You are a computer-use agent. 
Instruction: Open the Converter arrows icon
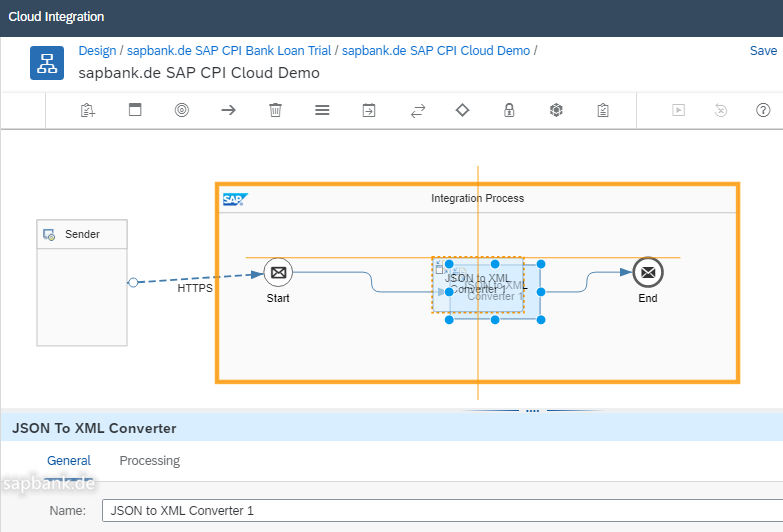(418, 110)
